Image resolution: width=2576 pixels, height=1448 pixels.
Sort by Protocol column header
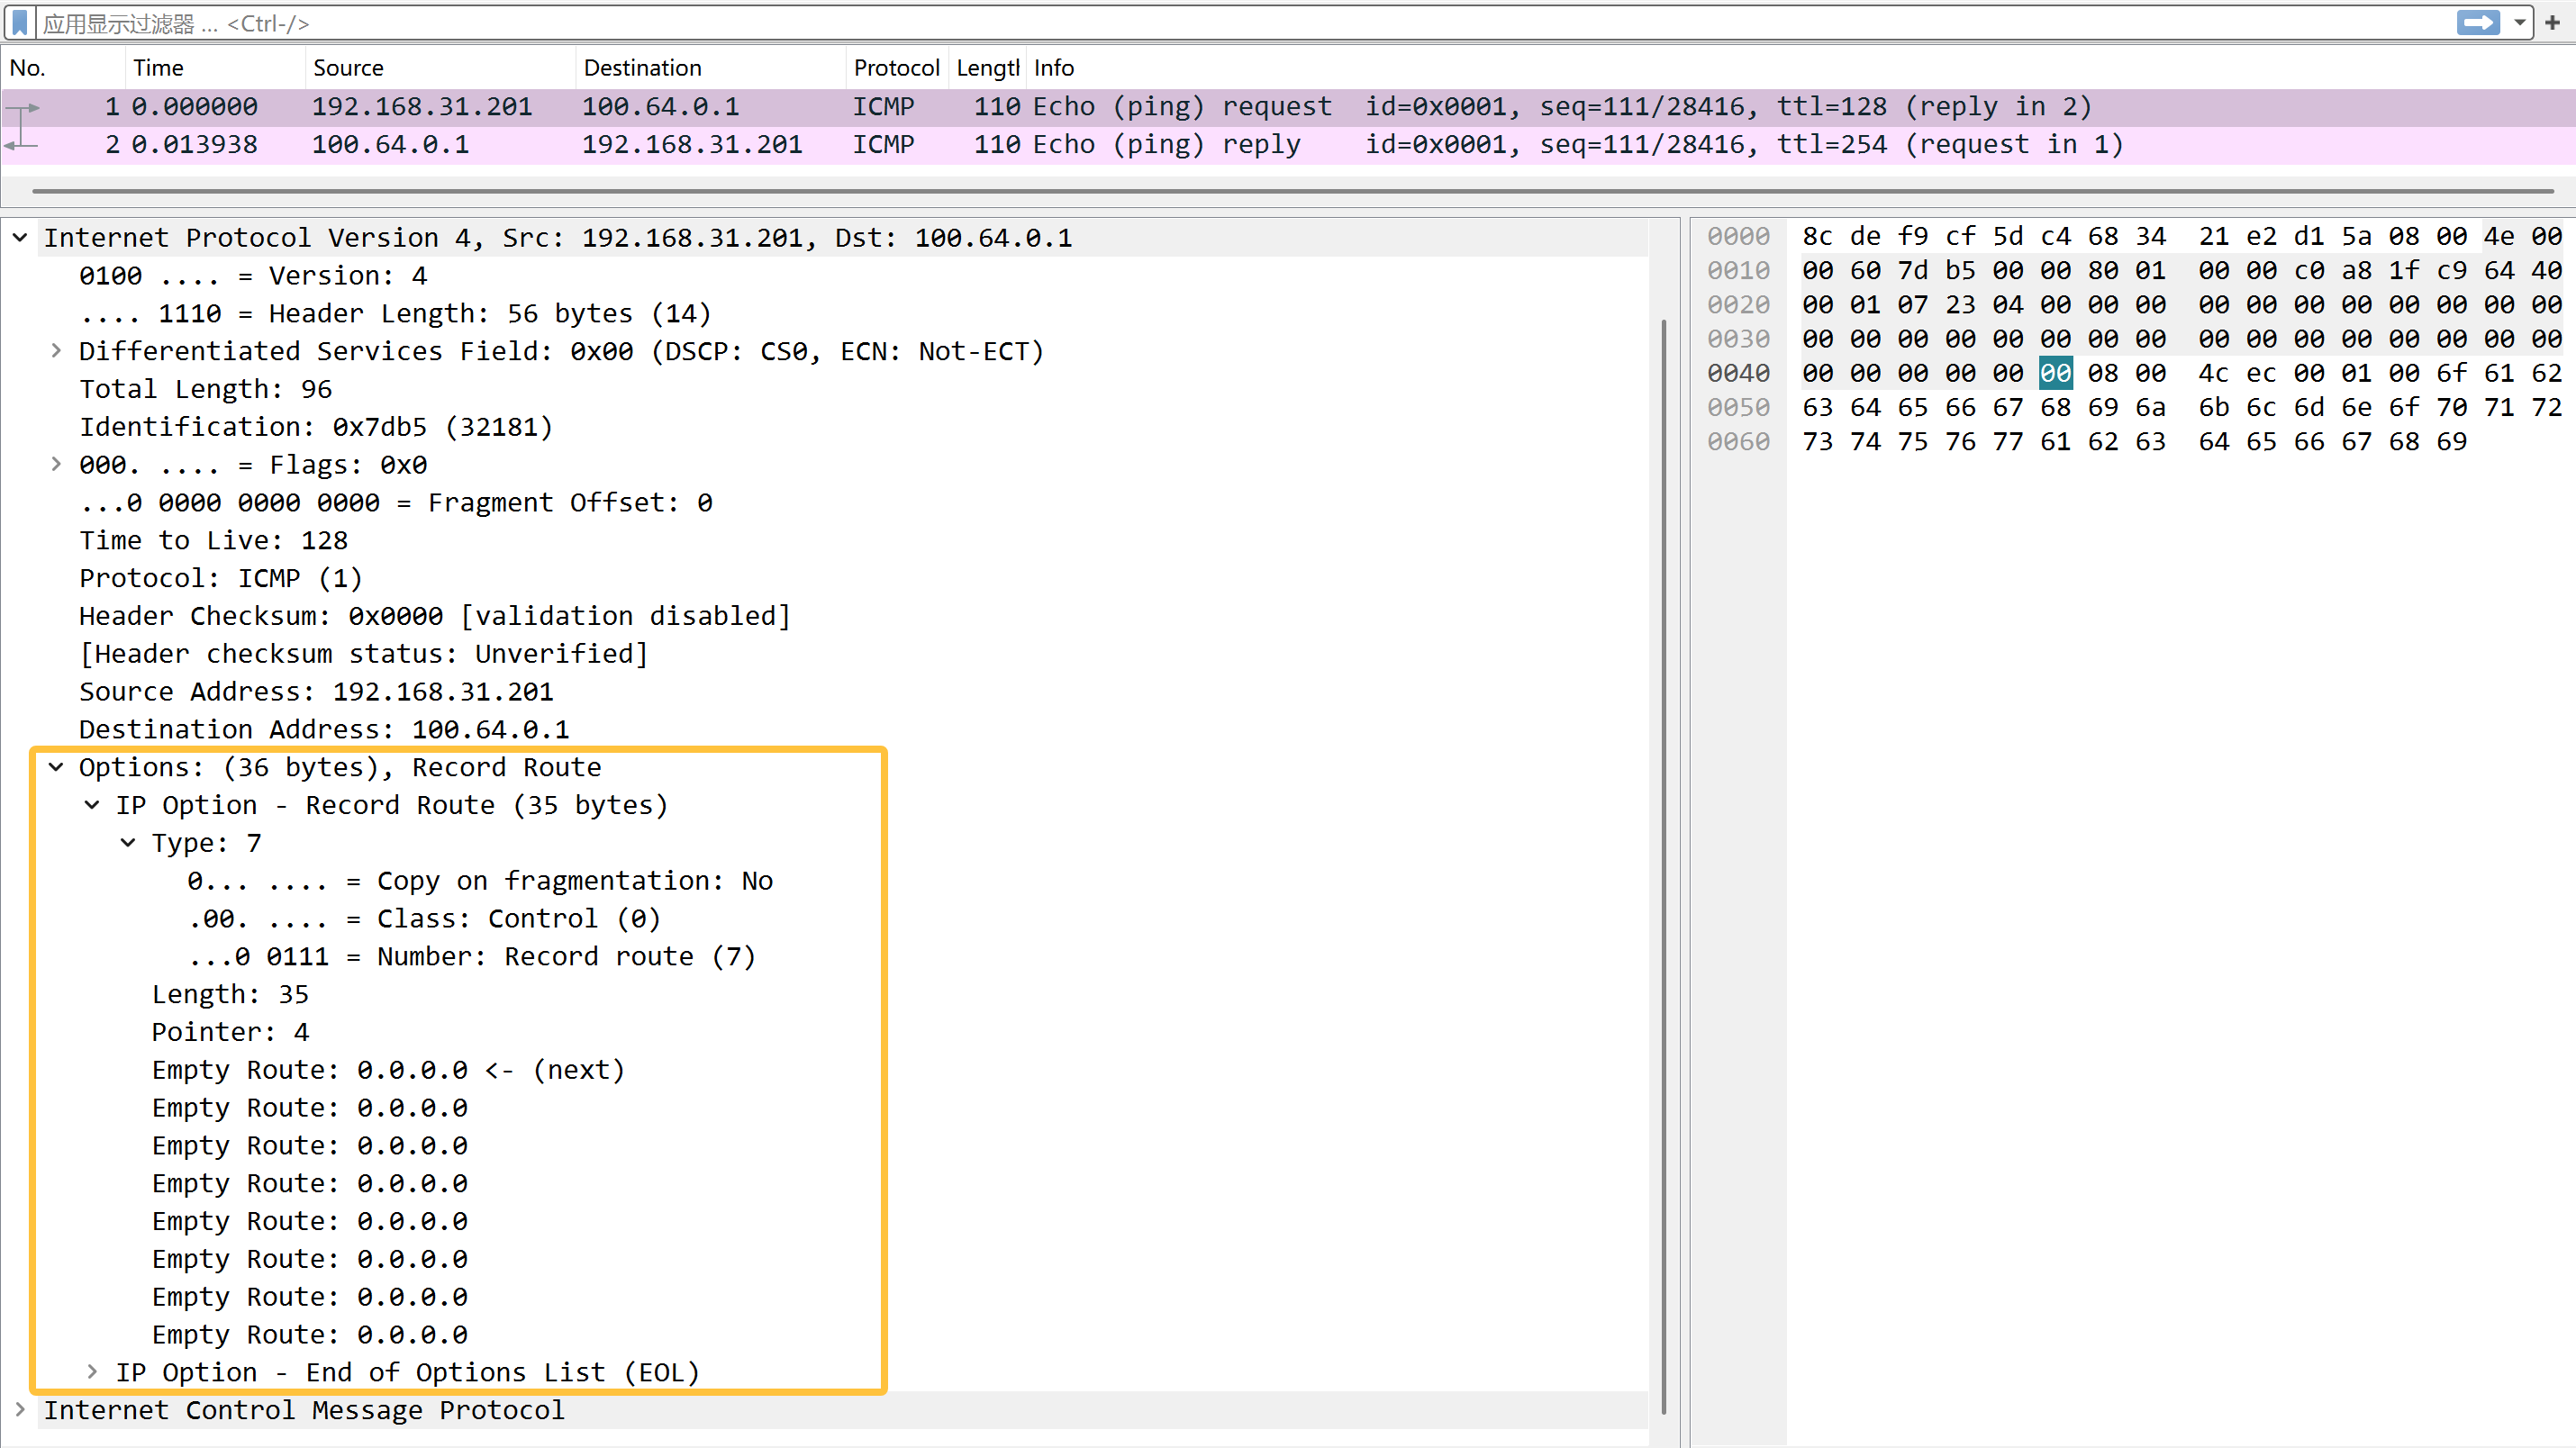coord(896,68)
